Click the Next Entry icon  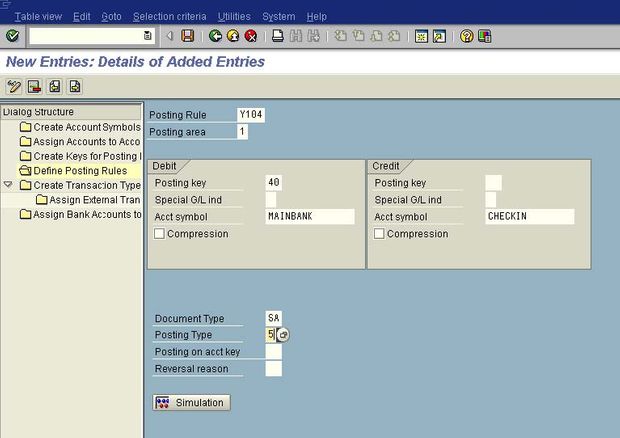pos(75,86)
